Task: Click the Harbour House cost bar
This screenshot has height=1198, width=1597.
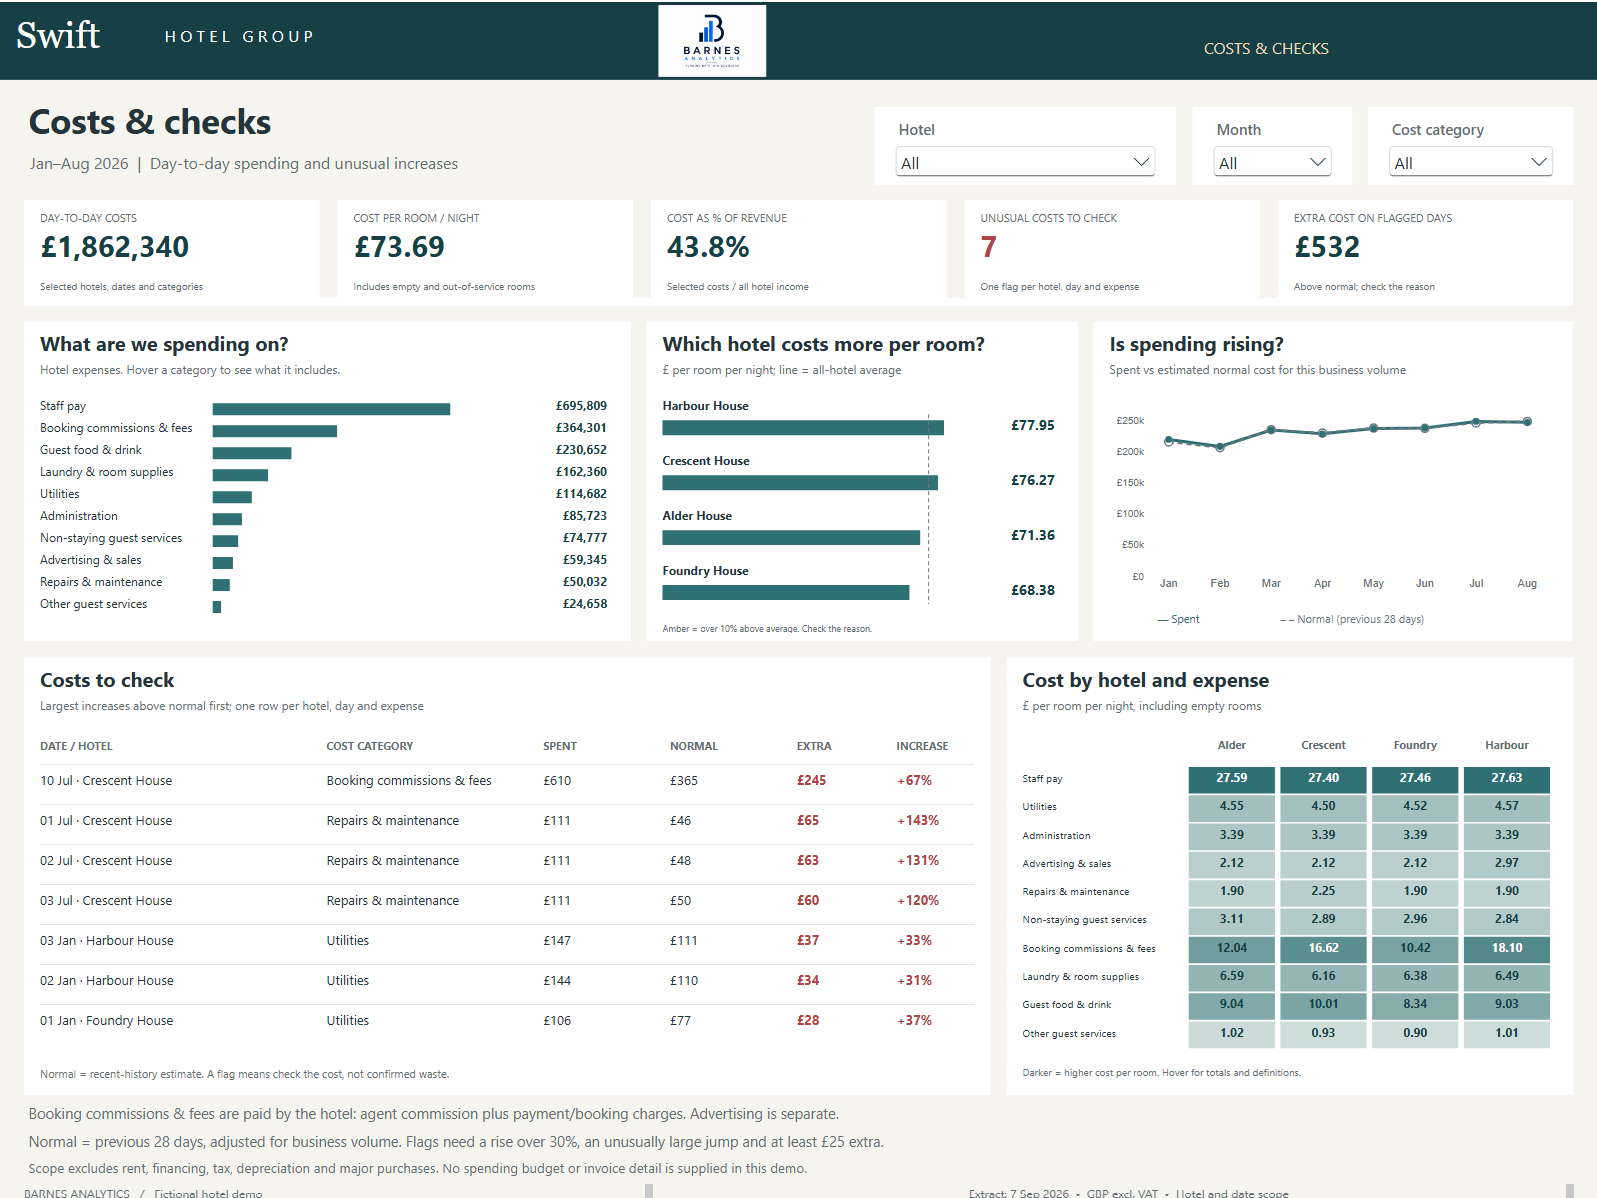Action: click(x=803, y=428)
